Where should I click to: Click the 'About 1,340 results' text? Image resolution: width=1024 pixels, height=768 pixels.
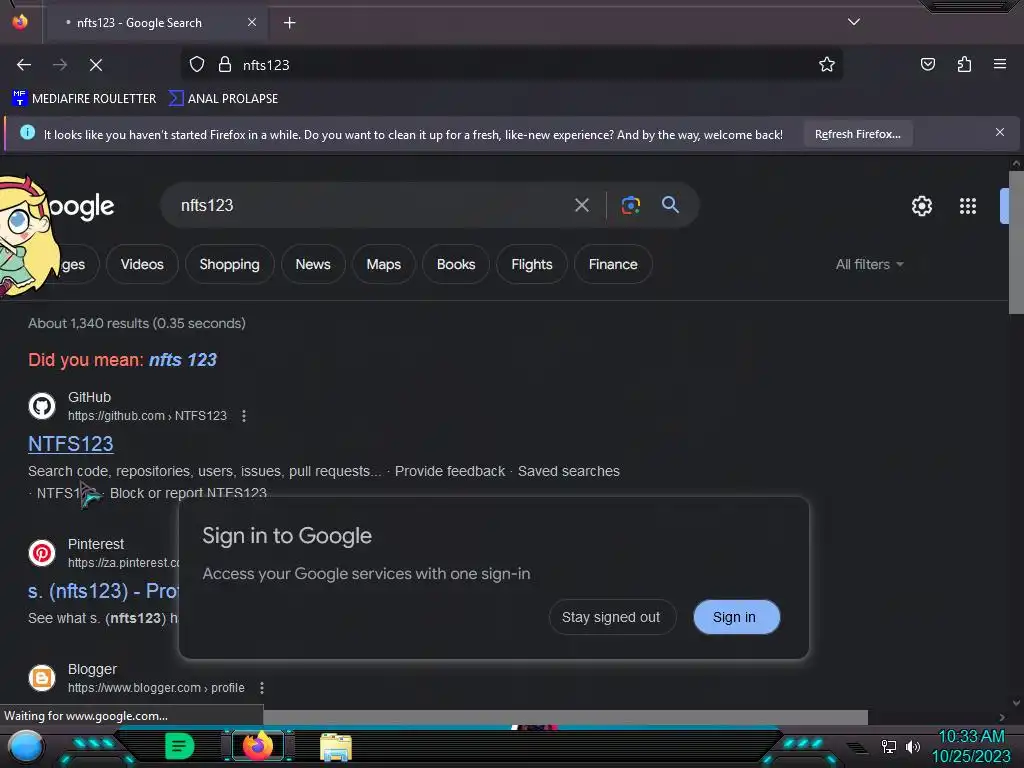pos(136,323)
